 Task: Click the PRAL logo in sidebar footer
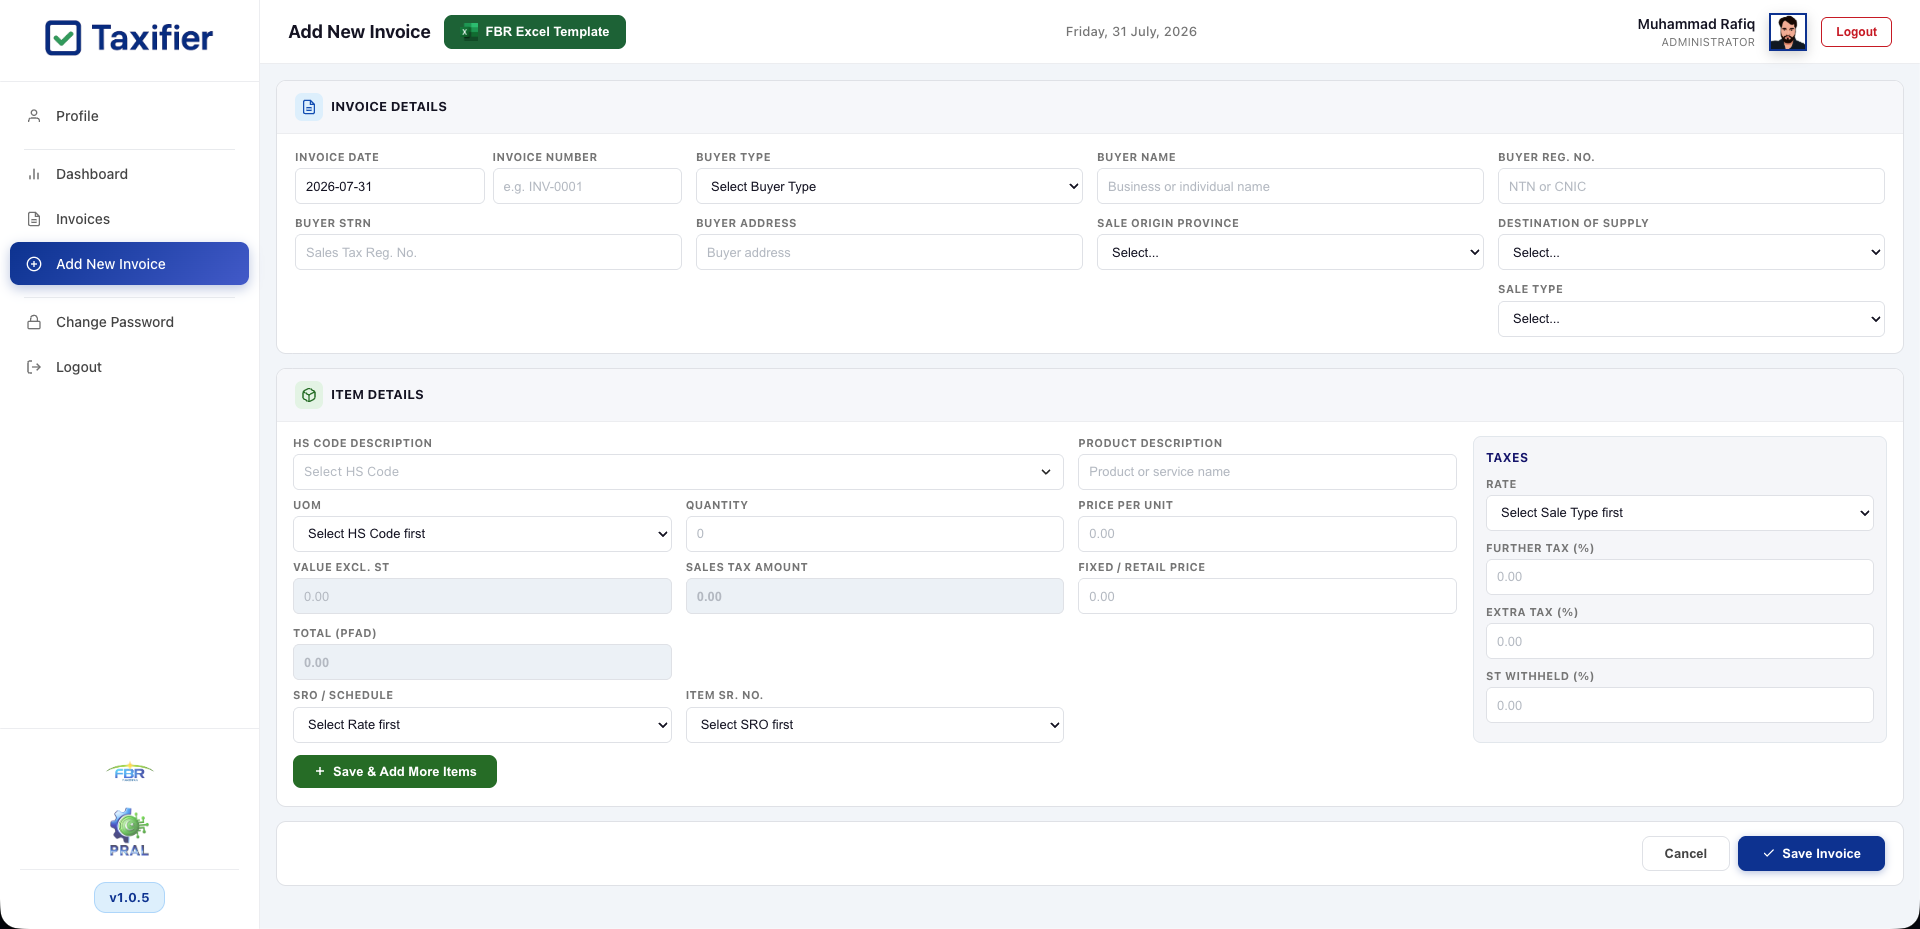click(x=130, y=833)
